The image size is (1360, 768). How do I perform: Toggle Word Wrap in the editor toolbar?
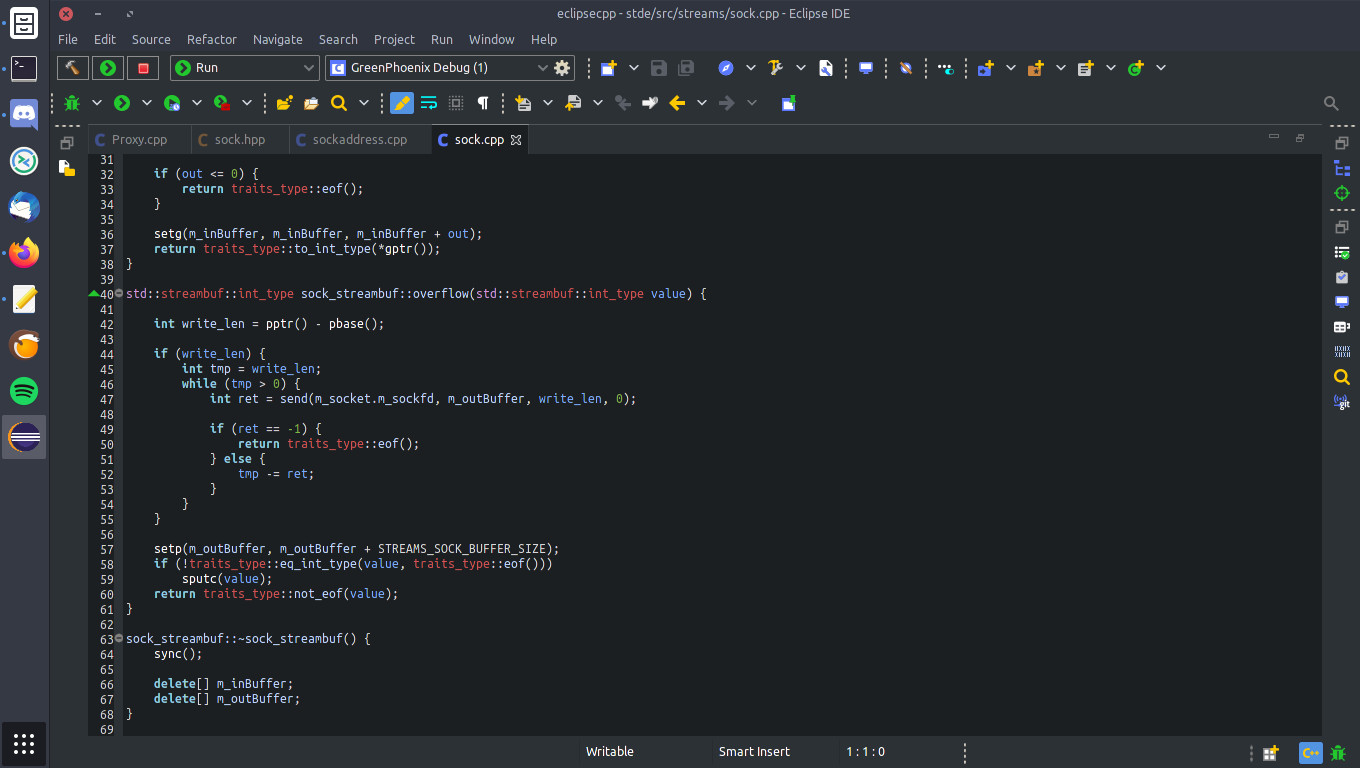tap(429, 103)
